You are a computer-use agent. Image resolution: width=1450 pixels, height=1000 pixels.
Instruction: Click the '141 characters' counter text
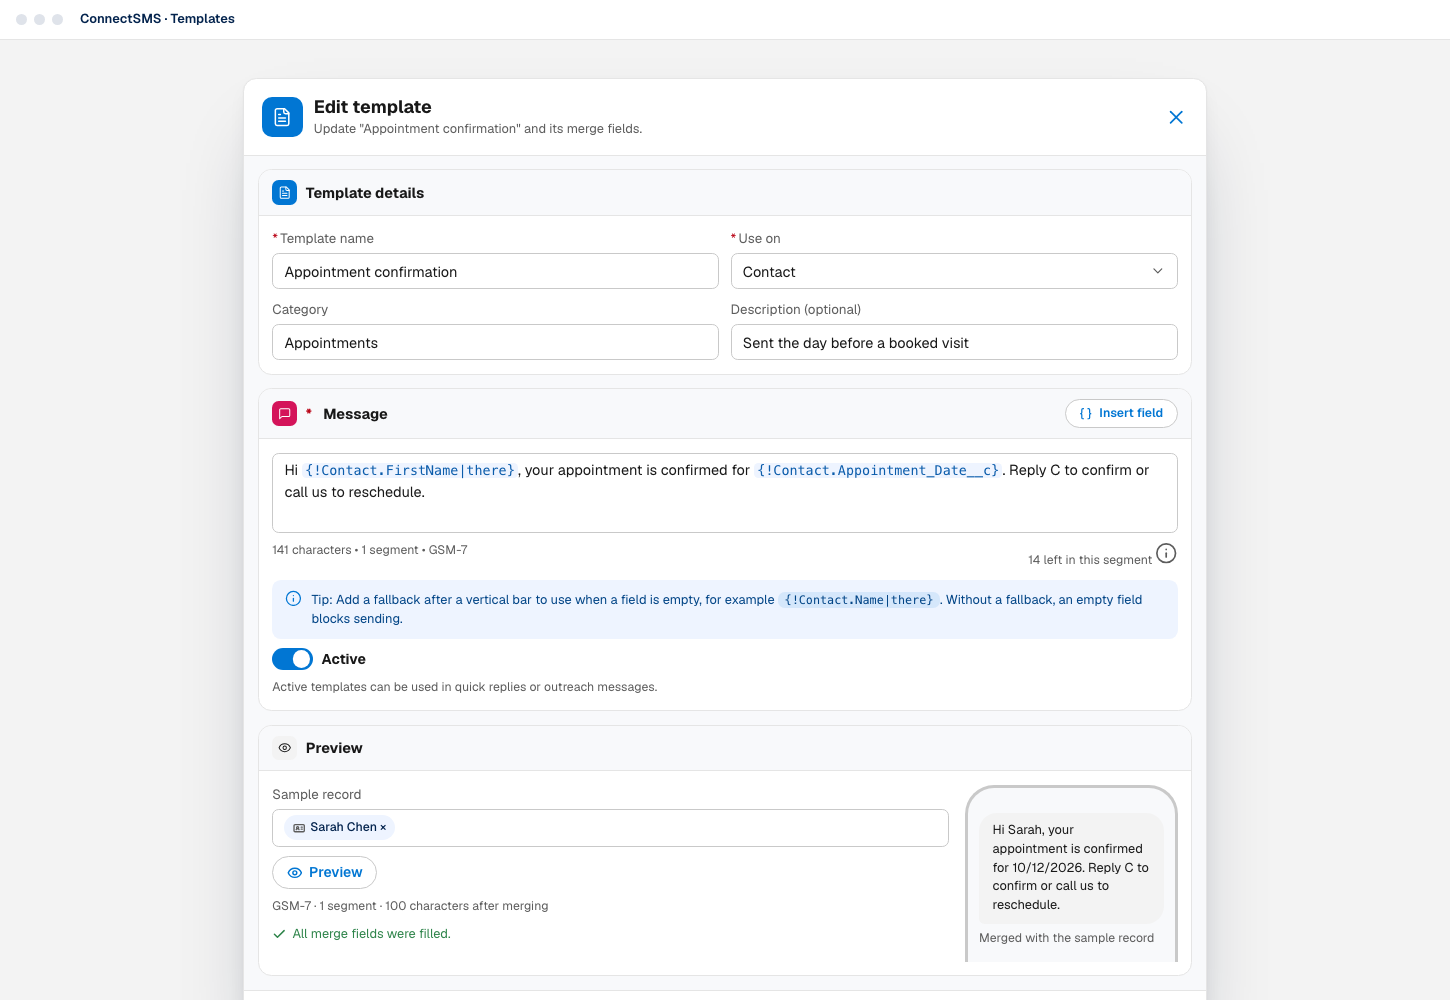312,550
